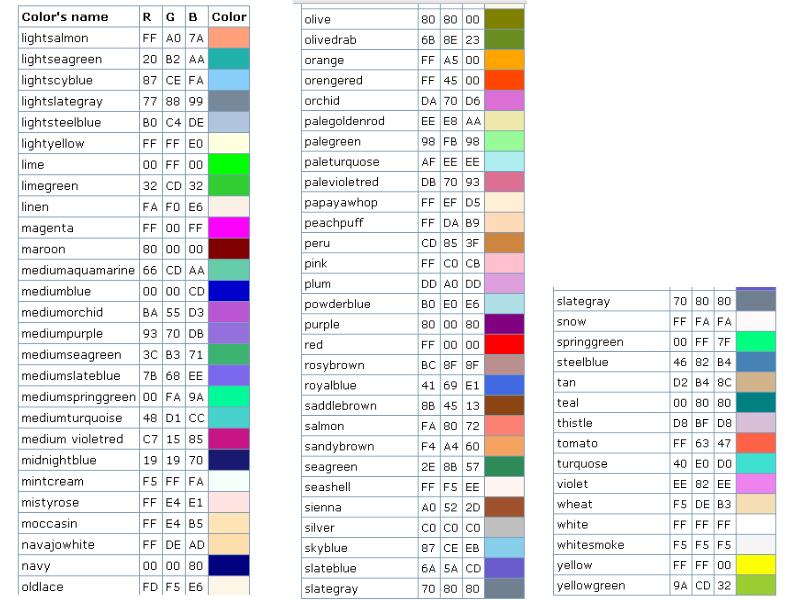Viewport: 800px width, 600px height.
Task: Click the "Color" column header
Action: click(229, 17)
